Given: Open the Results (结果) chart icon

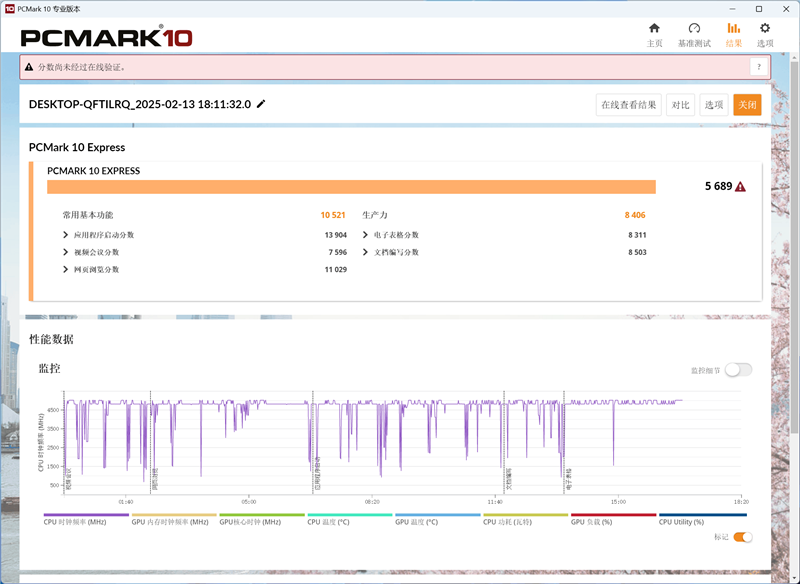Looking at the screenshot, I should pos(733,29).
